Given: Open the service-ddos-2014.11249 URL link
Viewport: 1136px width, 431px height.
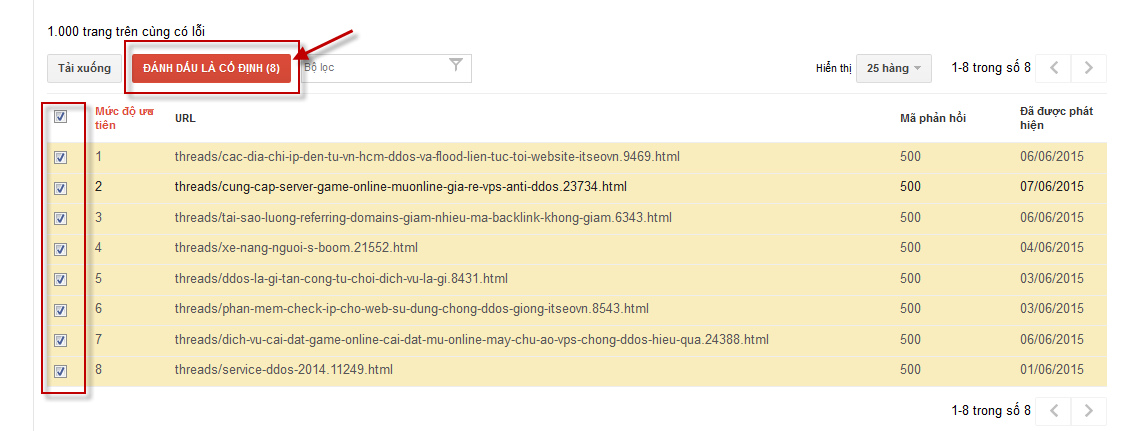Looking at the screenshot, I should point(283,370).
